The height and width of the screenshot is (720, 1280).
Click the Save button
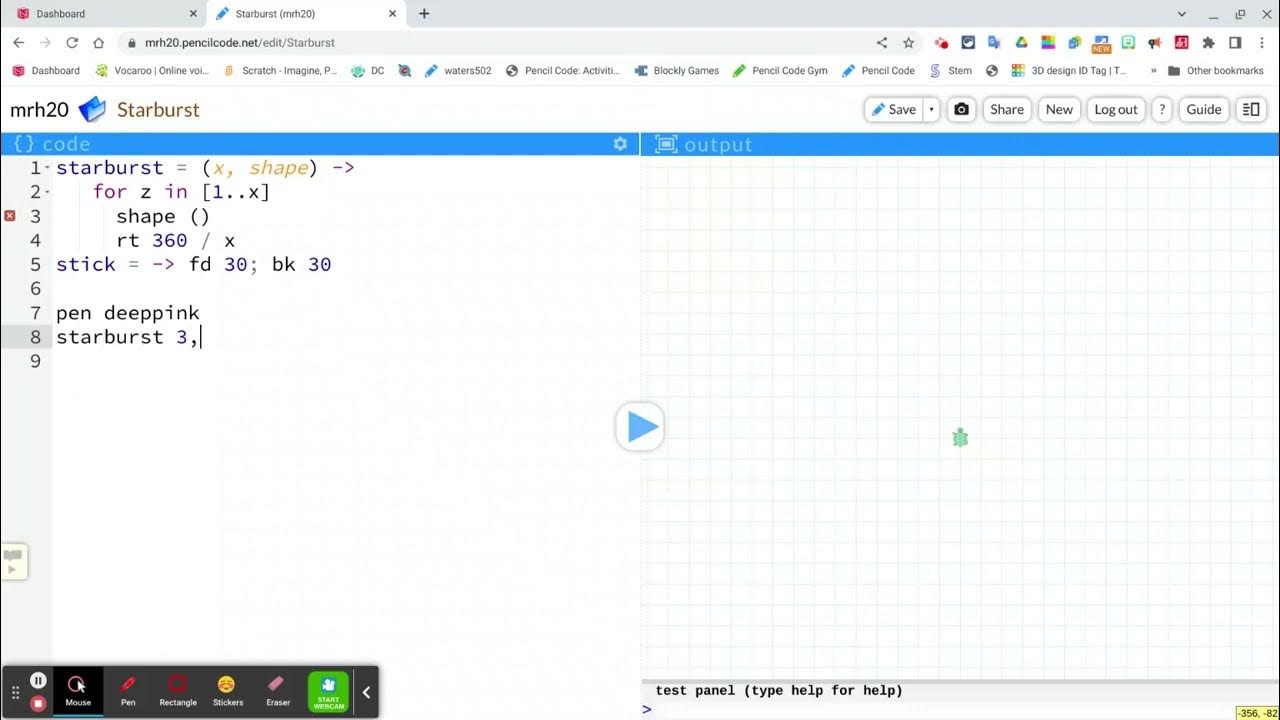[x=894, y=109]
